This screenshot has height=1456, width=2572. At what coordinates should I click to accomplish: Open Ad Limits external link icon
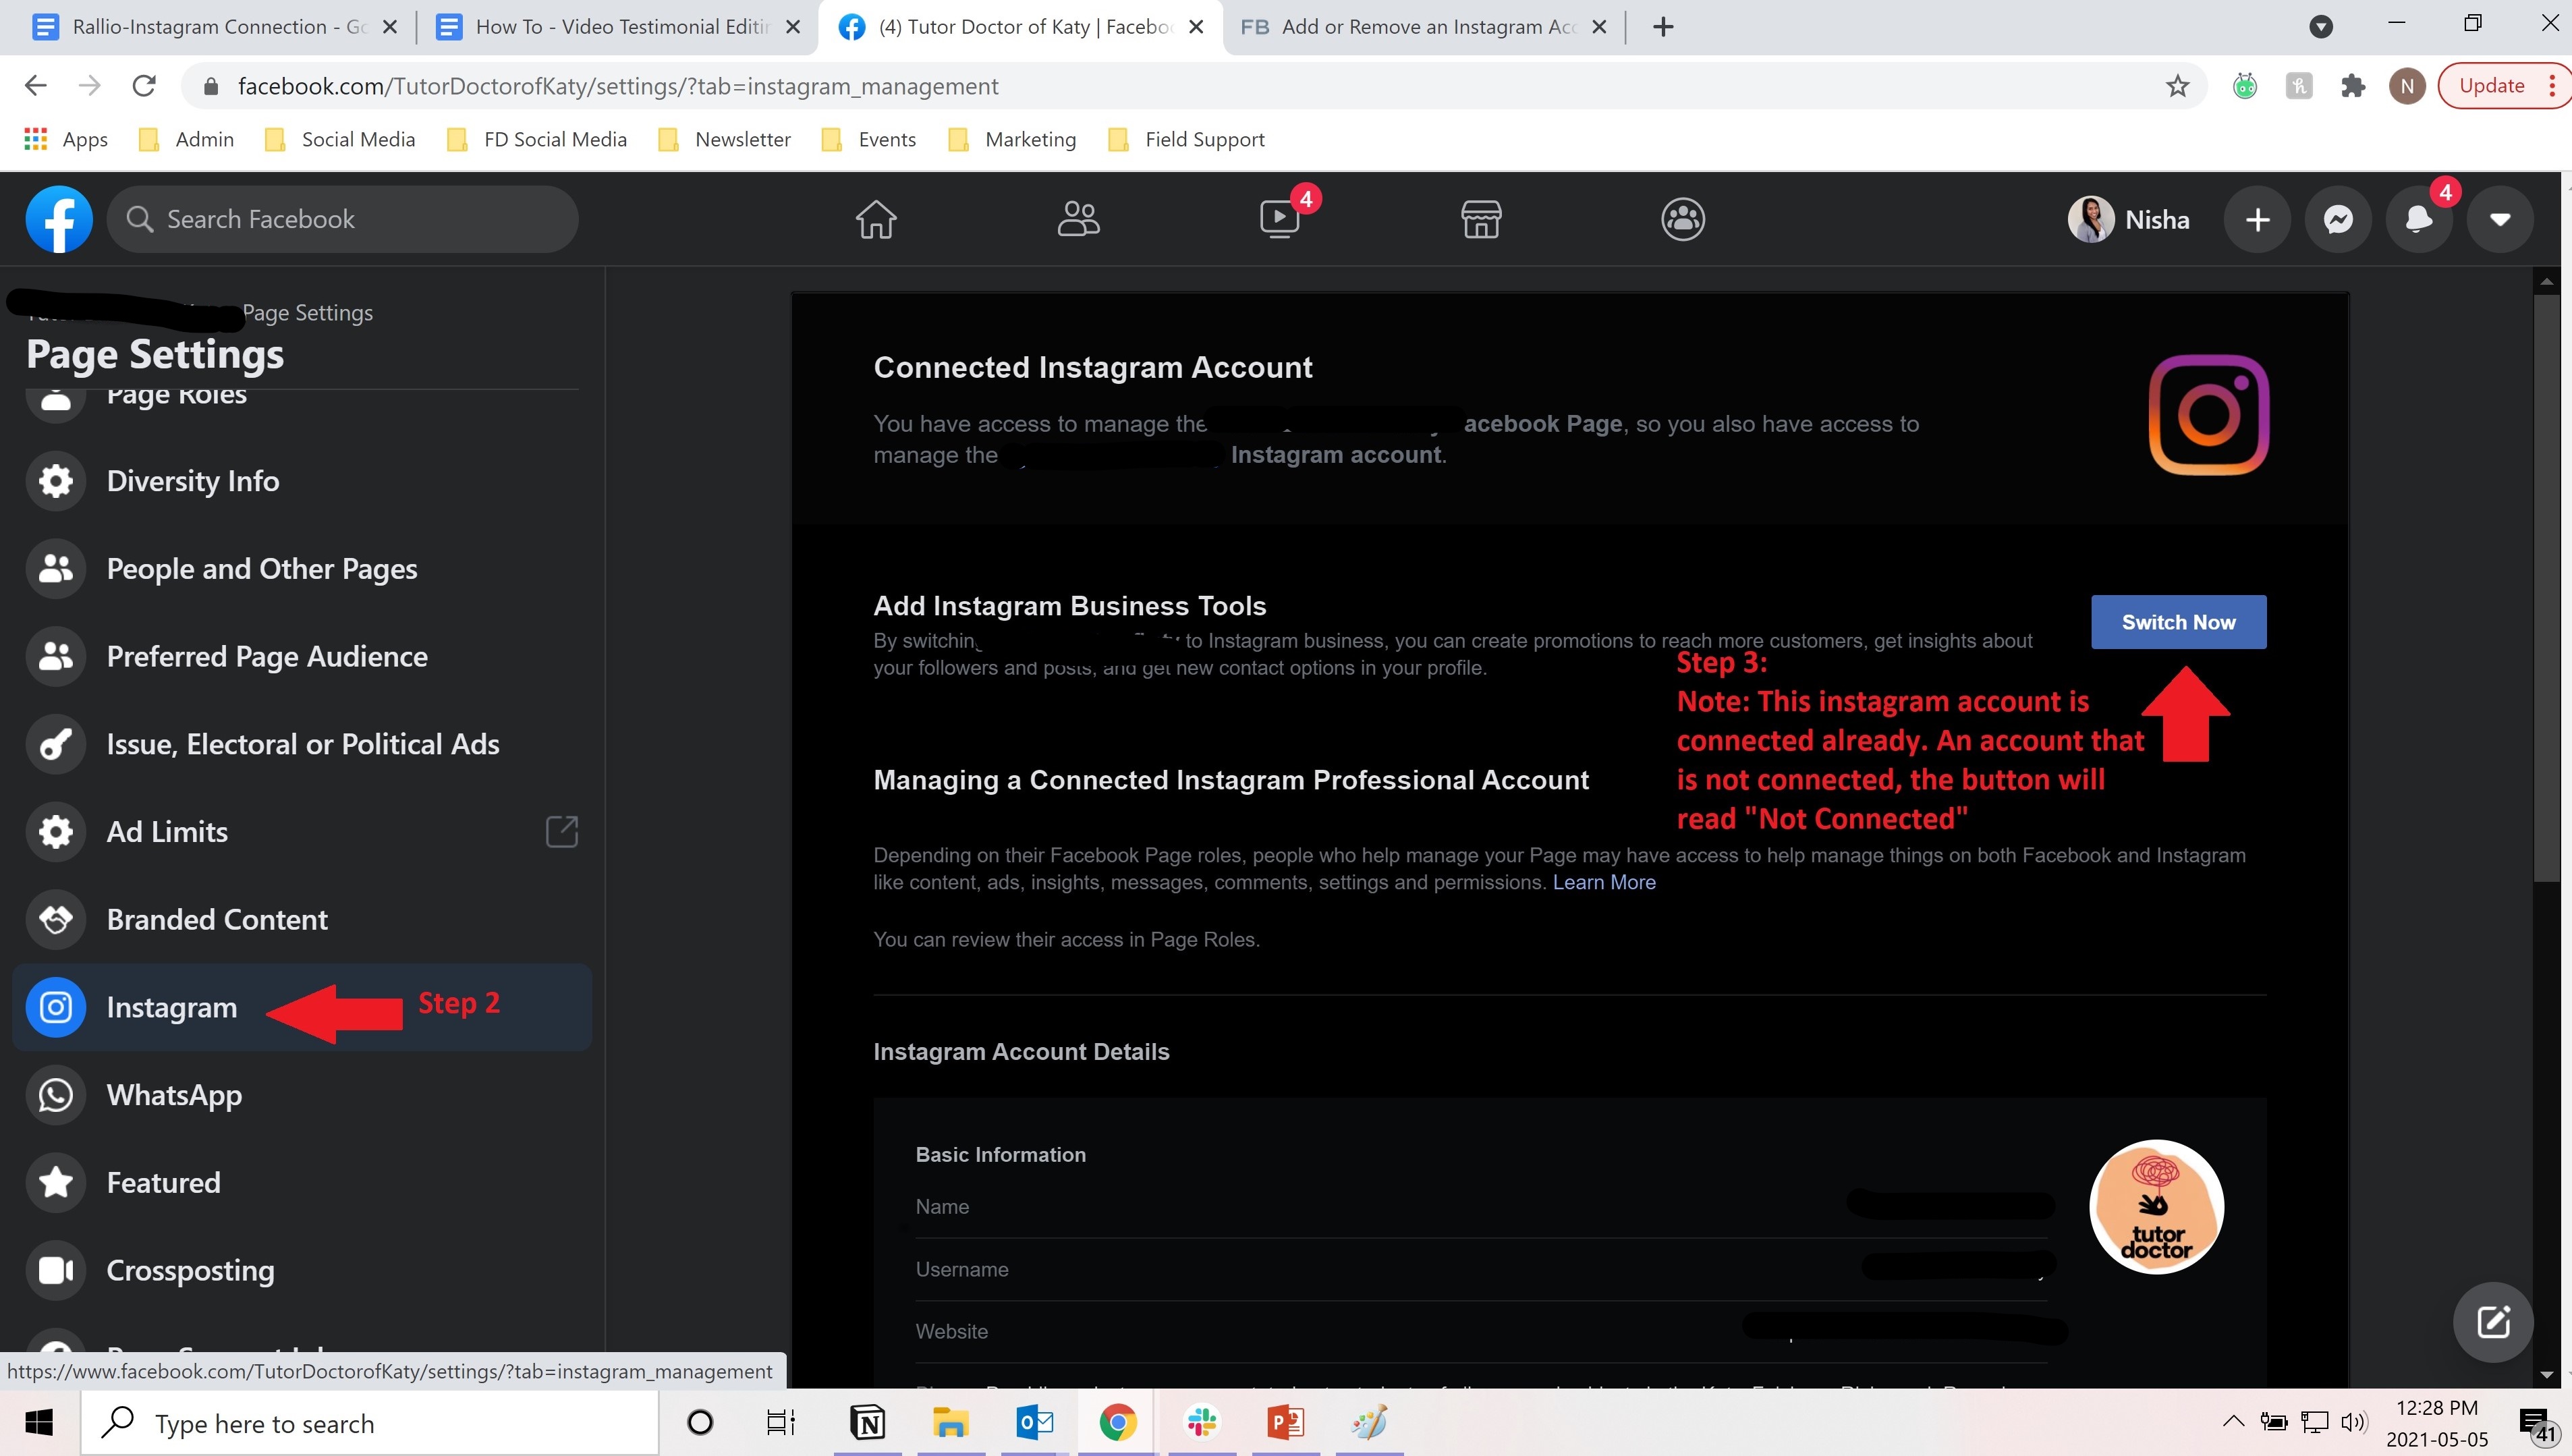point(562,831)
